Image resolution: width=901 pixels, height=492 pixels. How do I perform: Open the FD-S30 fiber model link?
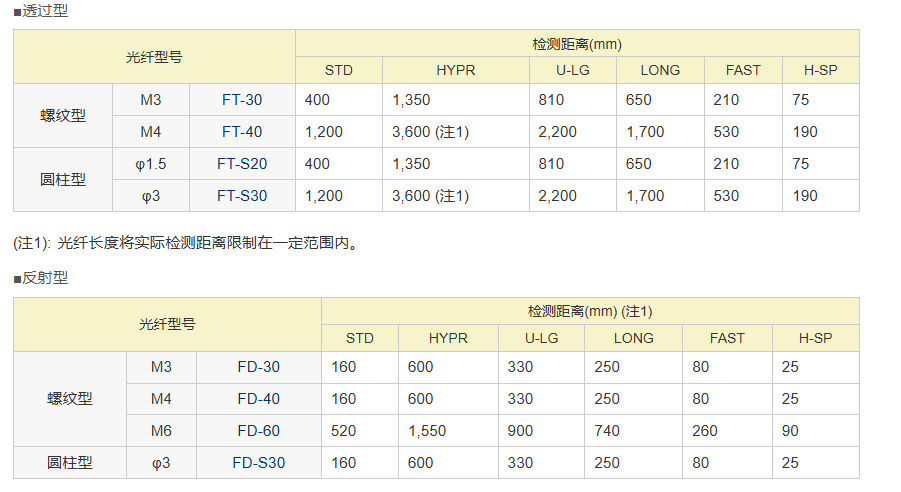pos(259,463)
